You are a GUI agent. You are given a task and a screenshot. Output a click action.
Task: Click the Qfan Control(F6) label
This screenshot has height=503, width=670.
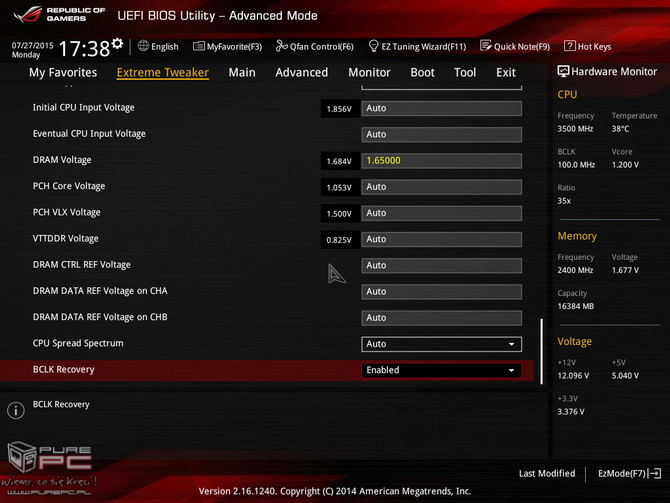click(x=322, y=47)
